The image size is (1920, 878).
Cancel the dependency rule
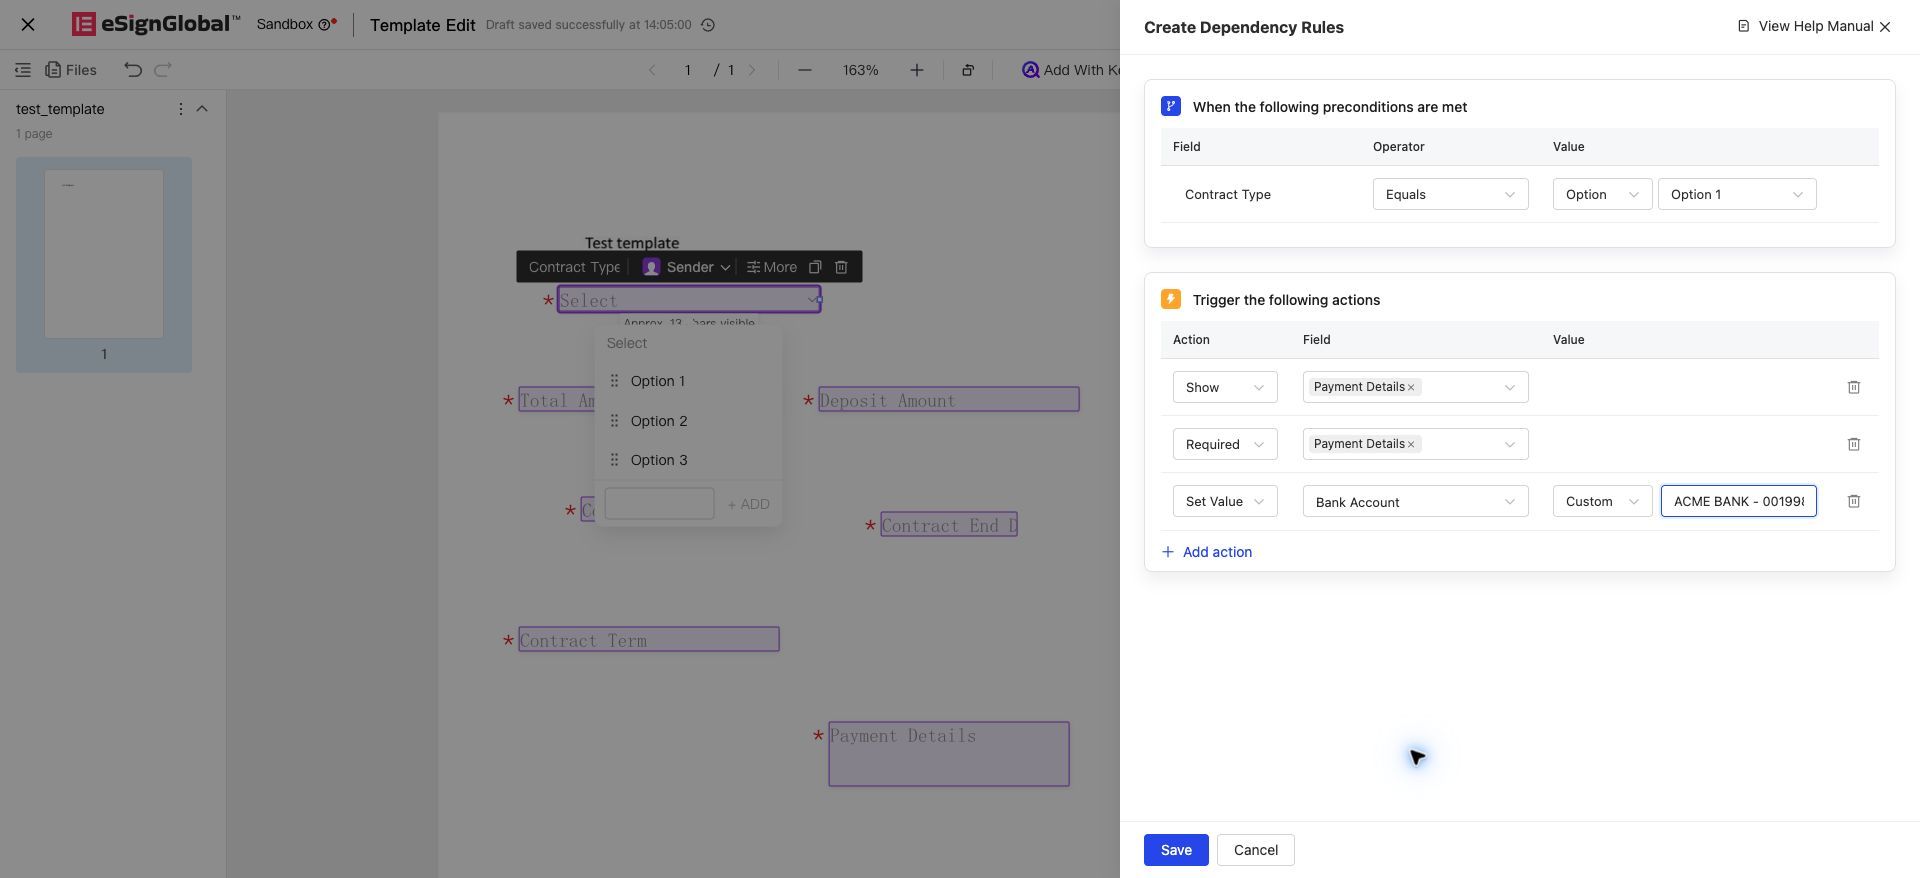point(1255,850)
